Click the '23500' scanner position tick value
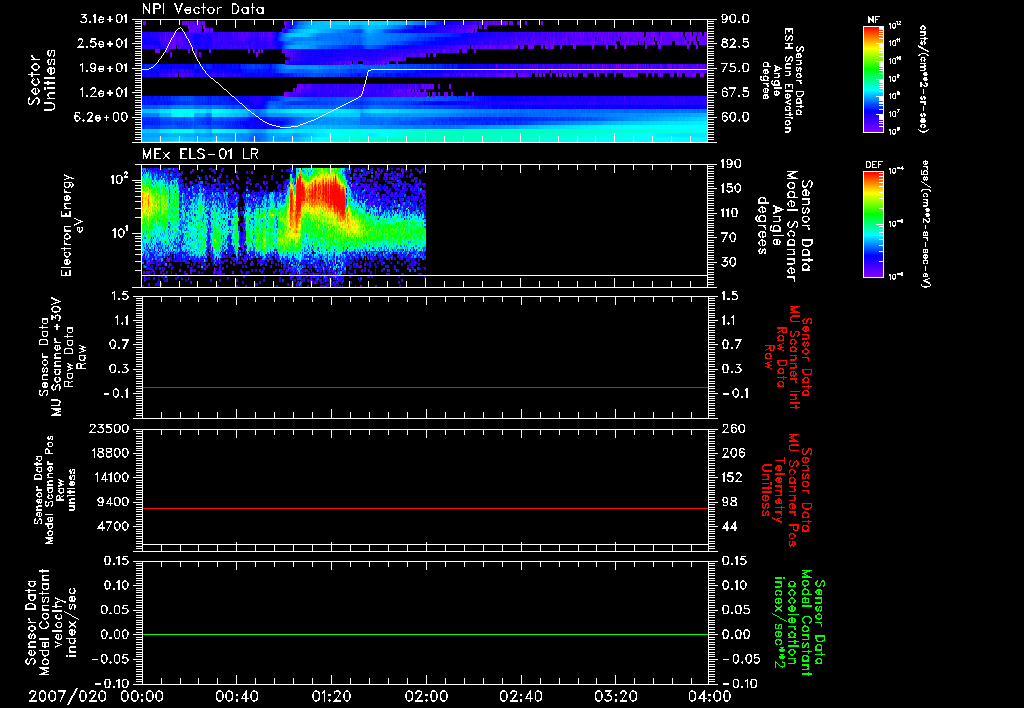 pos(108,428)
